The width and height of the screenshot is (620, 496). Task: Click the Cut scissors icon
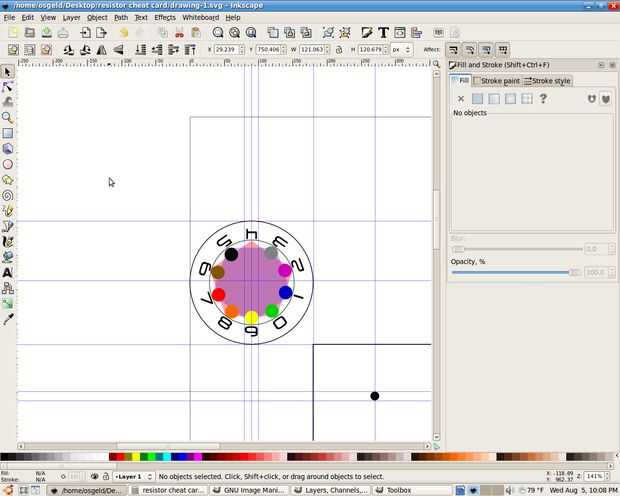point(179,32)
